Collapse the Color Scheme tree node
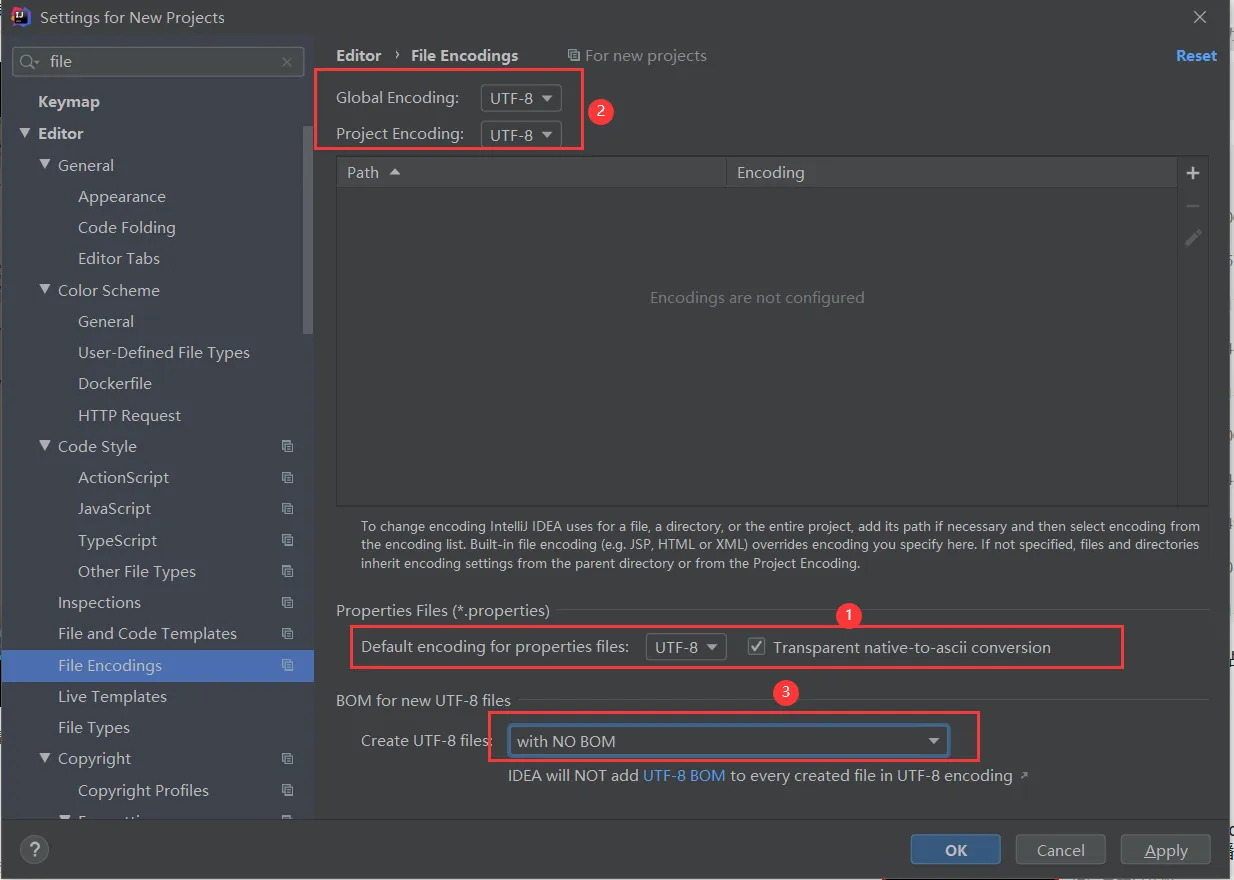 [45, 290]
